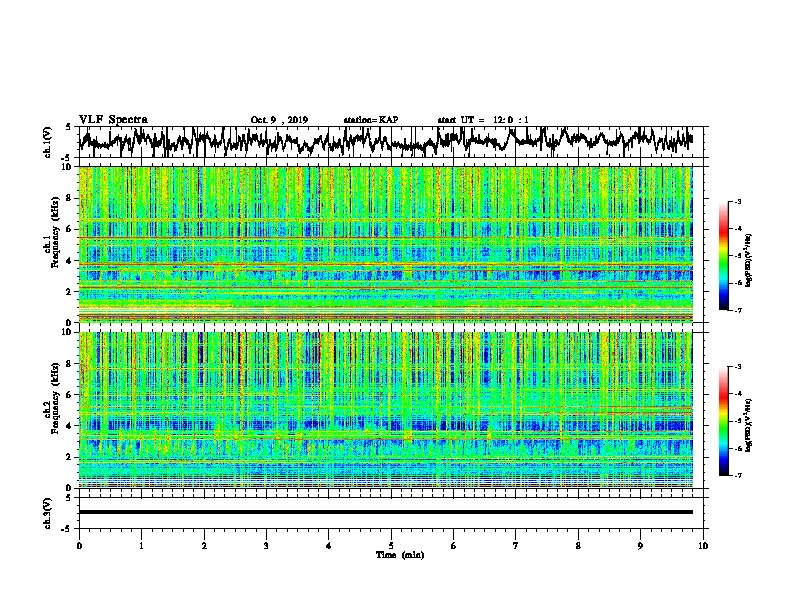
Task: Click the 'start UT = 12: 0 : 1' text
Action: pos(483,120)
